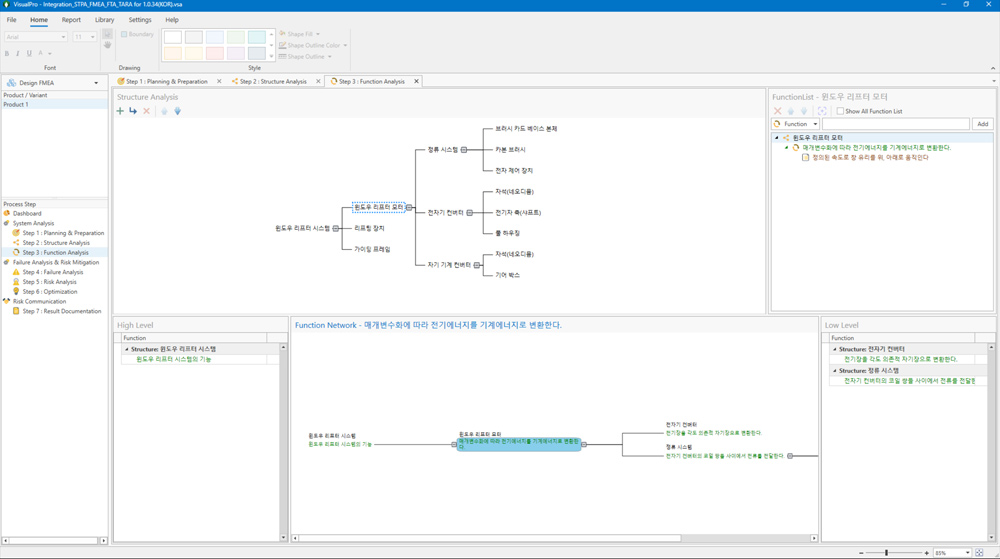Select the hand pan tool in Drawing group
Screen dimensions: 1000x559
coord(107,45)
